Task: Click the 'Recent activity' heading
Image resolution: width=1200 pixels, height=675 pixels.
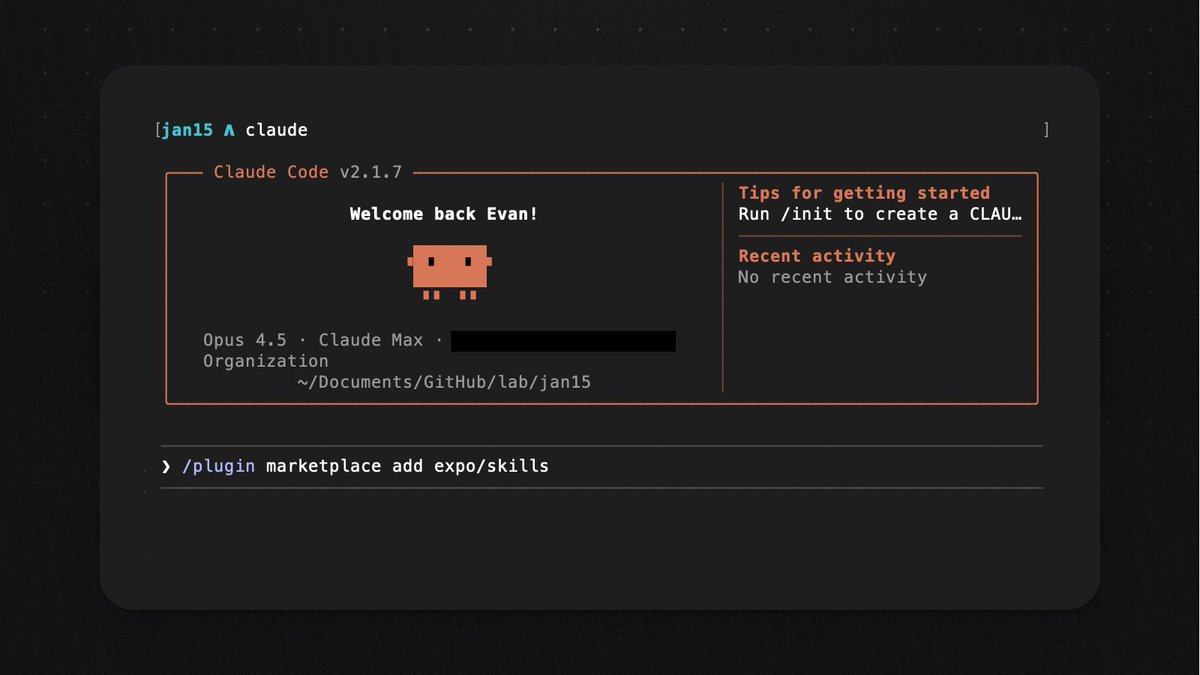Action: point(817,256)
